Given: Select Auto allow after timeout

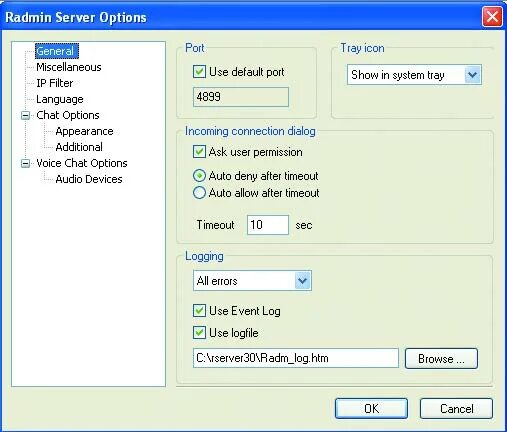Looking at the screenshot, I should click(x=199, y=193).
